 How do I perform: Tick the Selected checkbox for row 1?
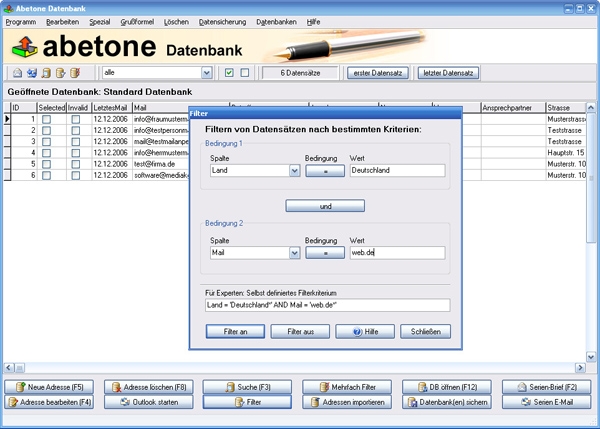point(46,119)
